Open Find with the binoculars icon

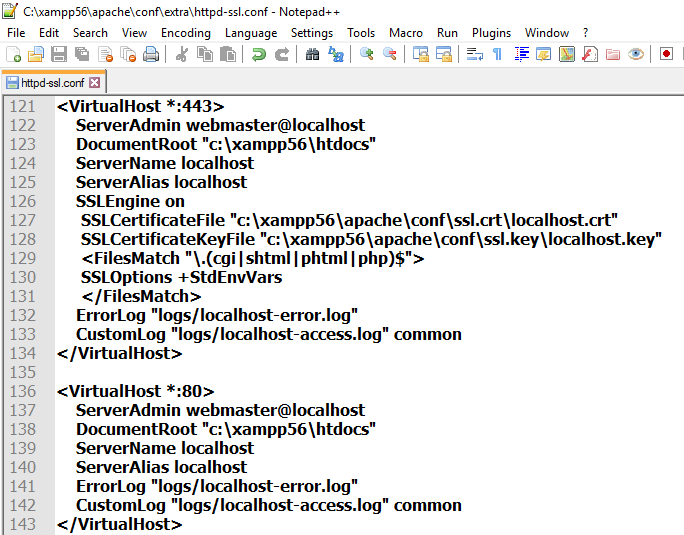[x=313, y=55]
